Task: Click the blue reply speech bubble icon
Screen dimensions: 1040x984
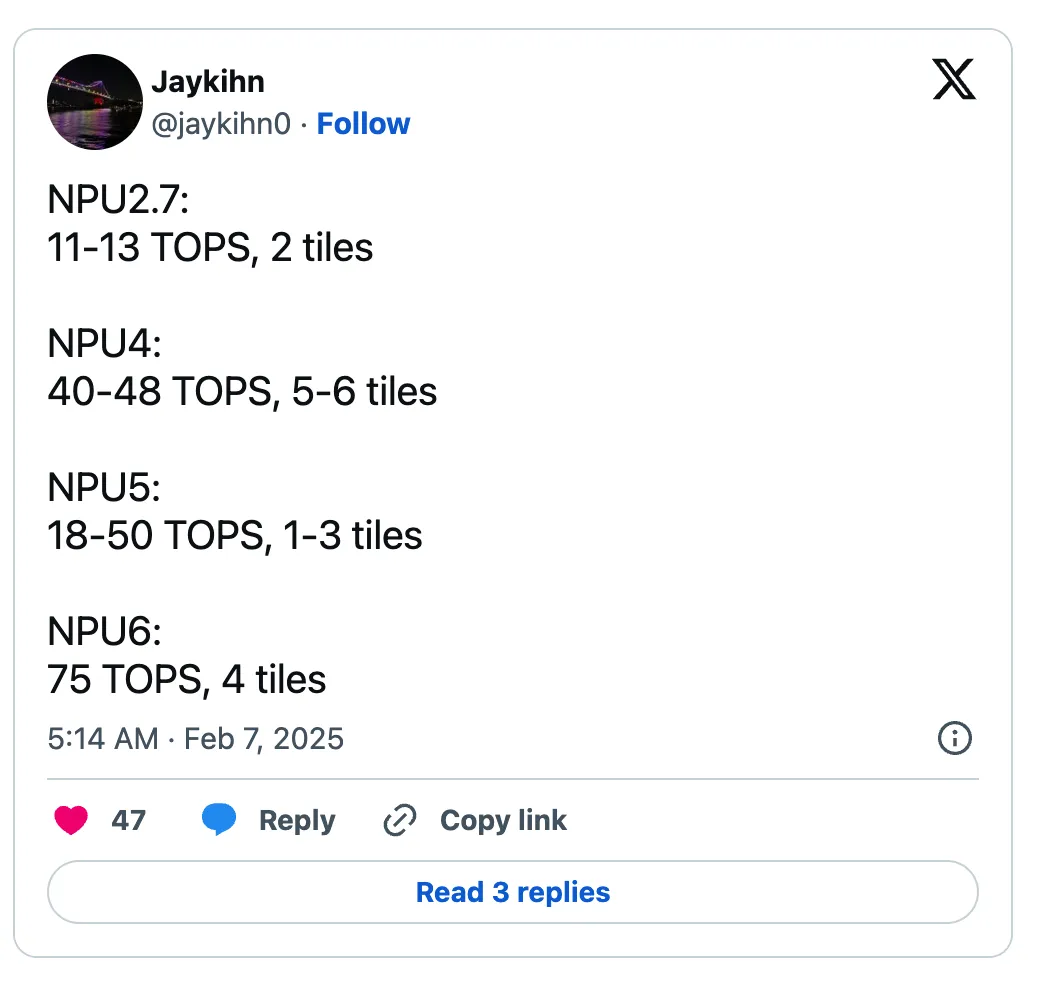Action: pyautogui.click(x=219, y=821)
